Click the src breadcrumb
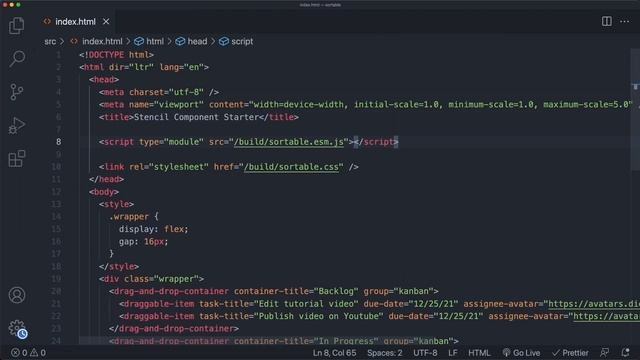Viewport: 640px width, 360px height. pos(50,41)
